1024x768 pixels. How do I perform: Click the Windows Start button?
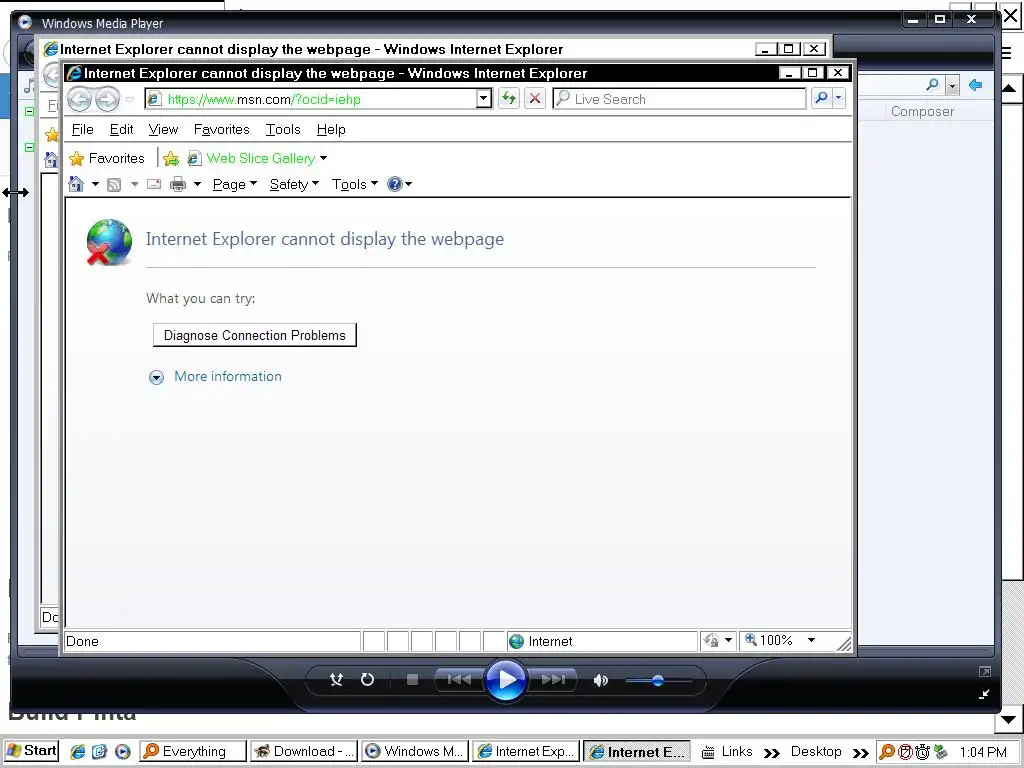[31, 751]
